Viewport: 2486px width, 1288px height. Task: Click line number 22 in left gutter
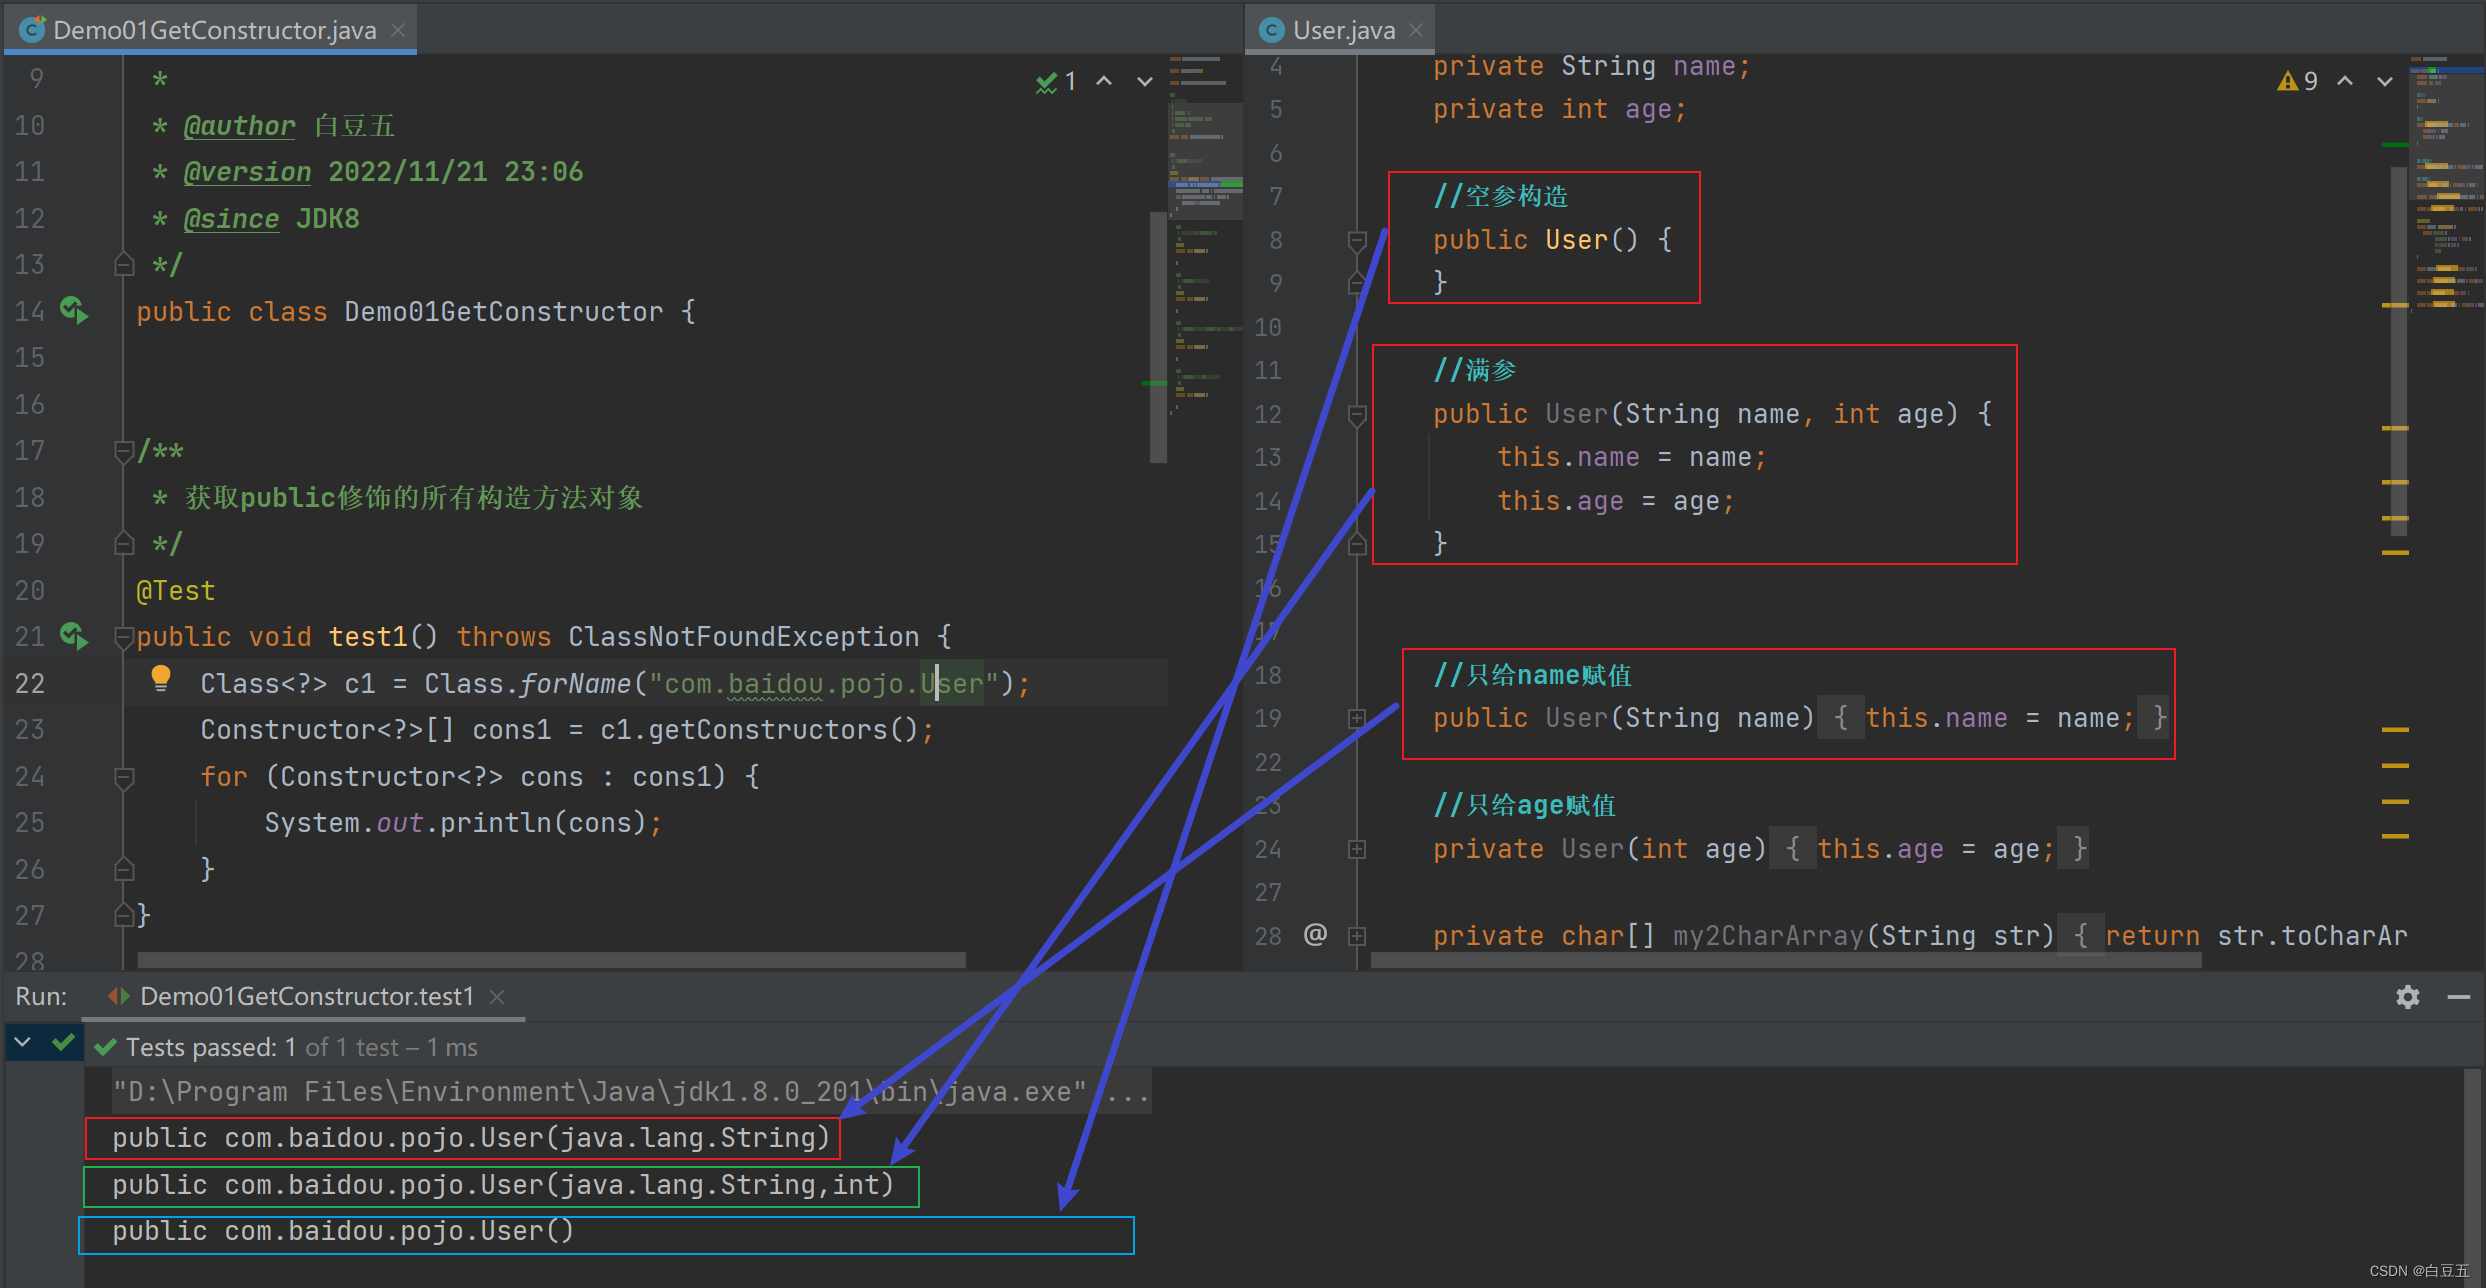pos(30,684)
